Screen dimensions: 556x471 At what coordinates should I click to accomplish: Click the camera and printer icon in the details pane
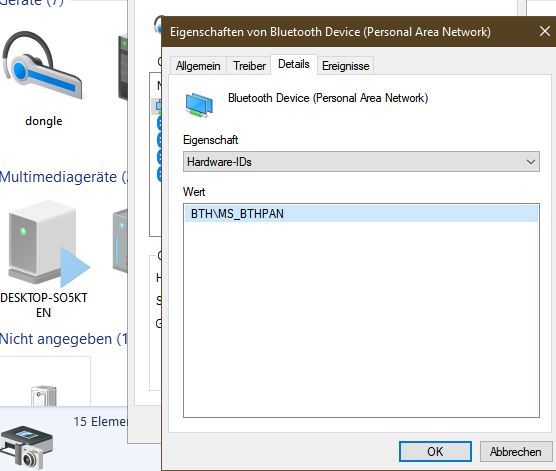(26, 447)
